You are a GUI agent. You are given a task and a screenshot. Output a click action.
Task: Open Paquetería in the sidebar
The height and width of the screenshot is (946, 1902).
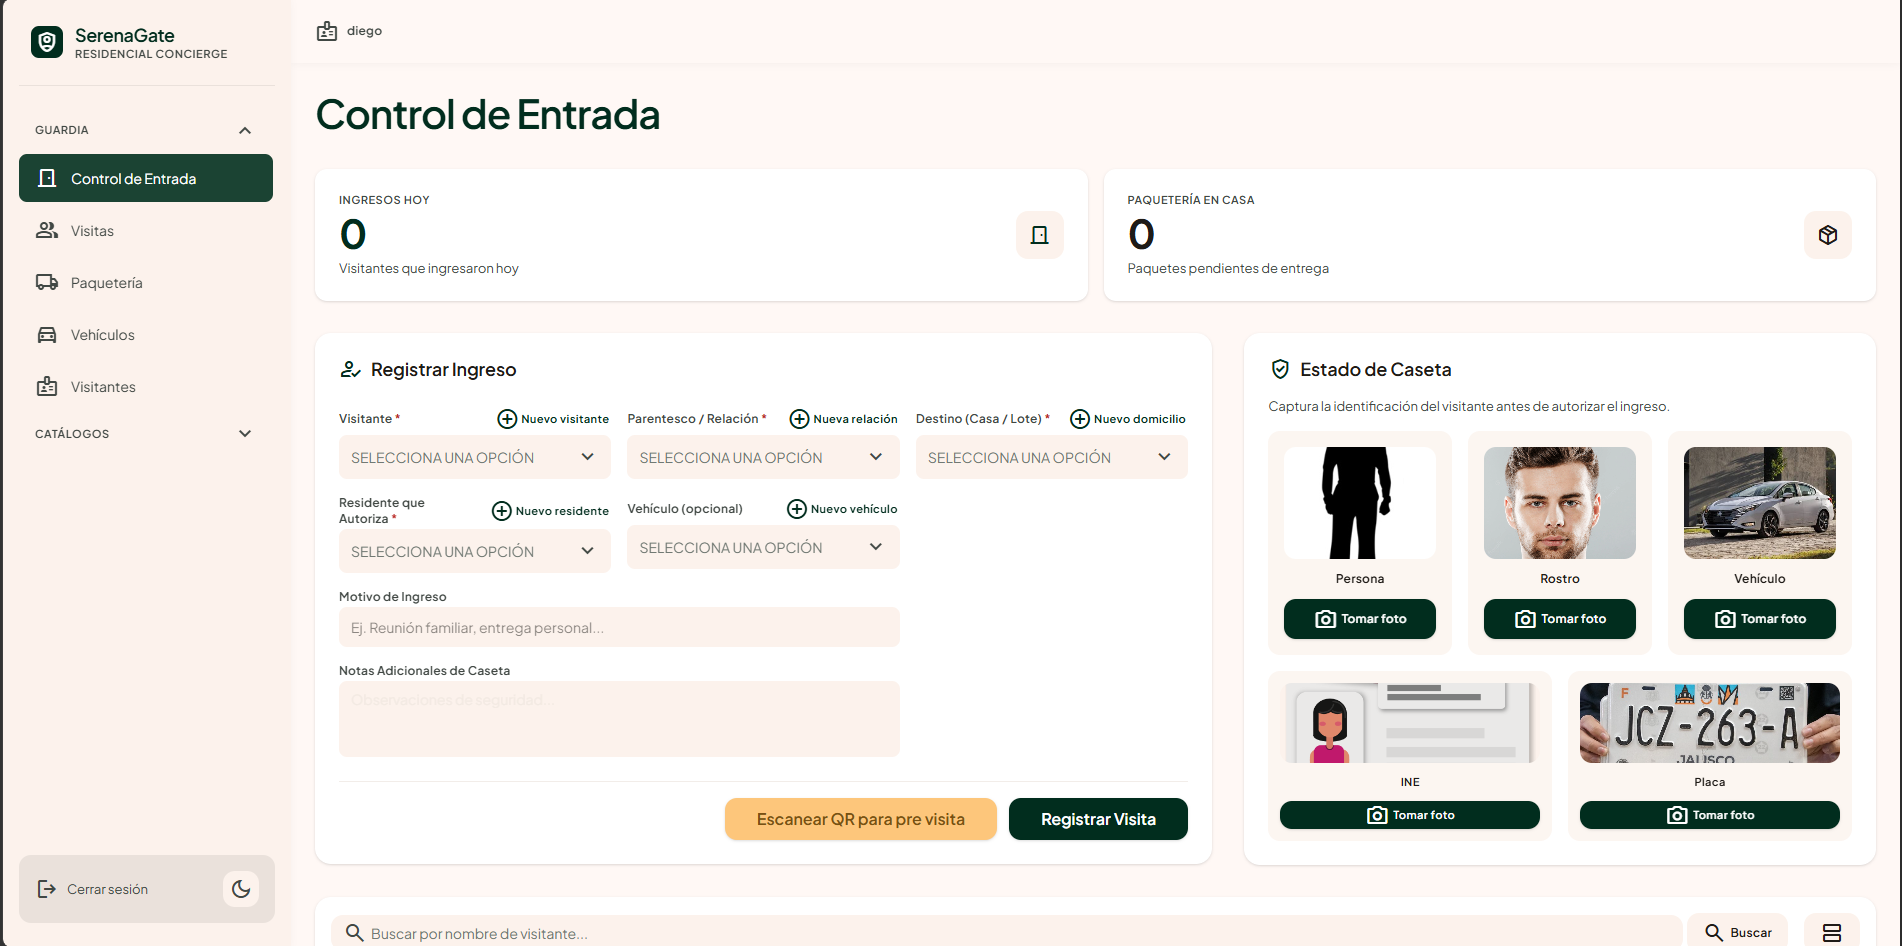(146, 282)
